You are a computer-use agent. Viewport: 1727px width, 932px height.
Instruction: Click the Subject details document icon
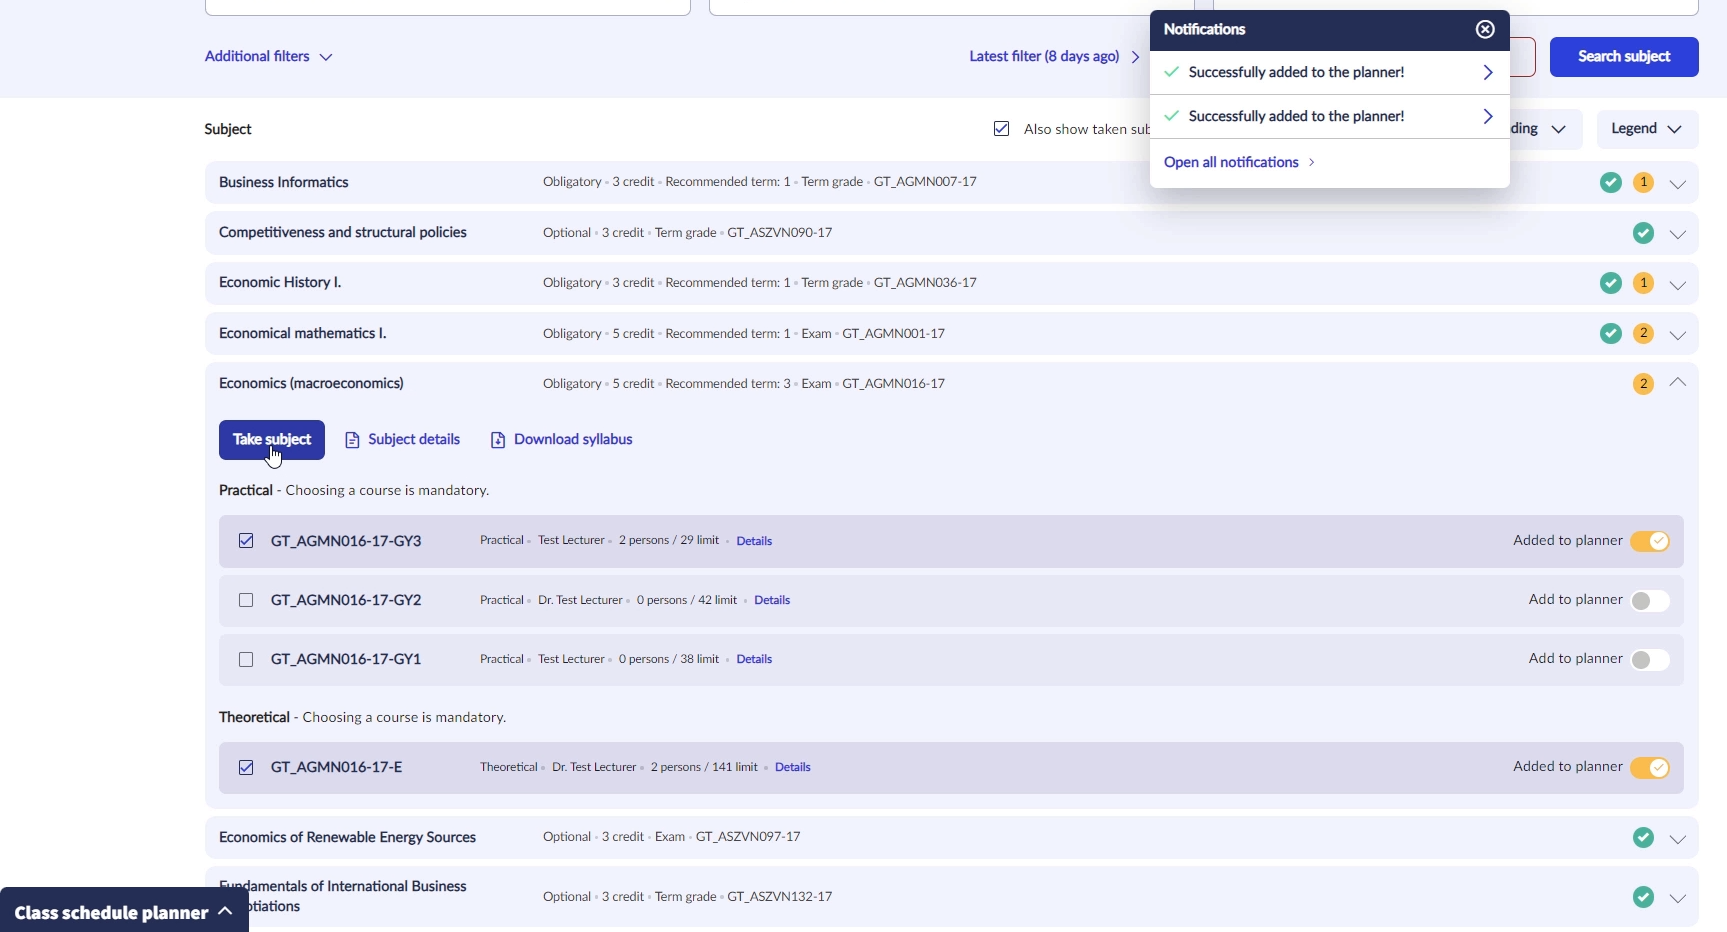point(352,440)
